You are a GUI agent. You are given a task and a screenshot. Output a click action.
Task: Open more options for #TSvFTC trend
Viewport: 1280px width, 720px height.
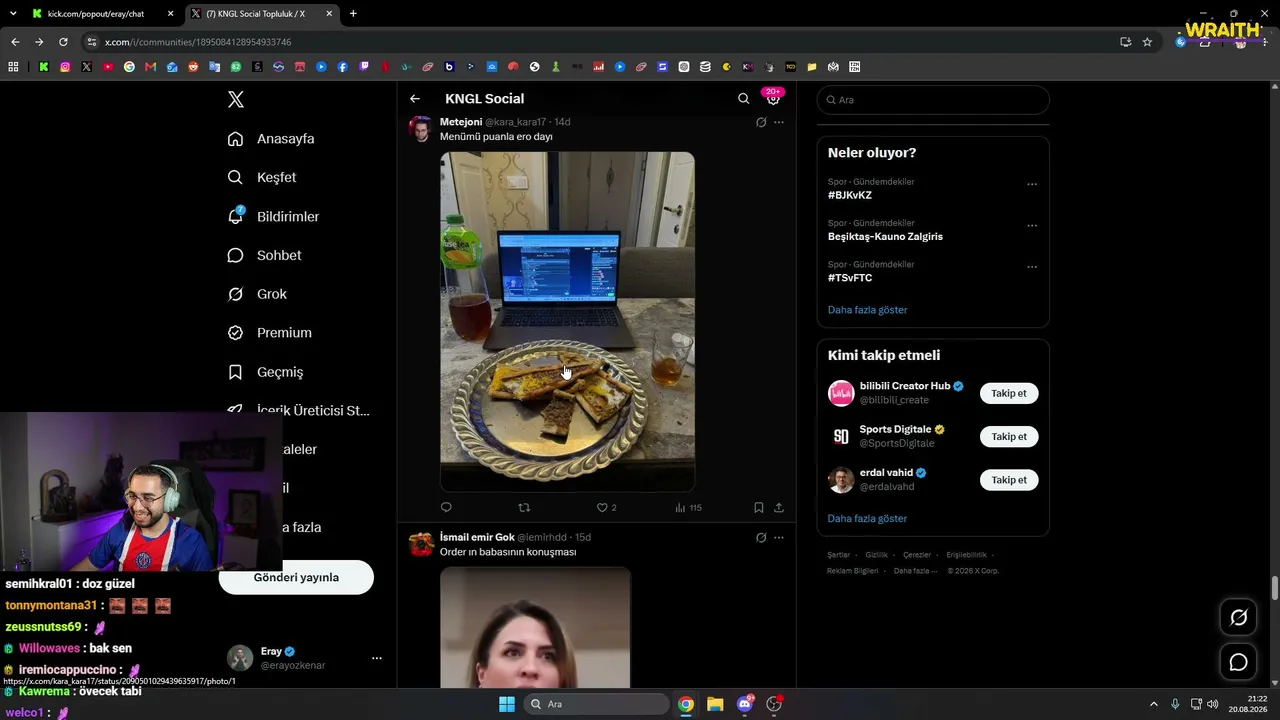click(1032, 267)
